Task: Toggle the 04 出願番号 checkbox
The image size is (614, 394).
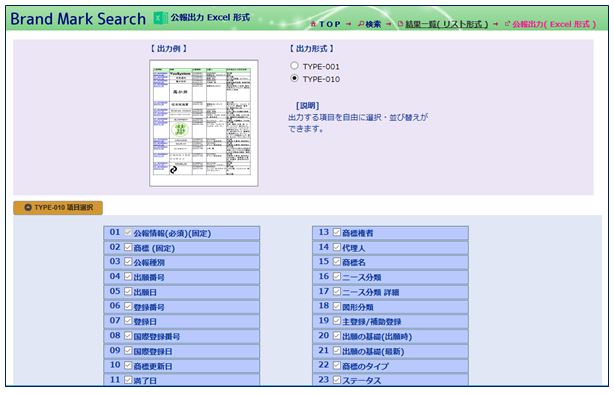Action: click(128, 277)
